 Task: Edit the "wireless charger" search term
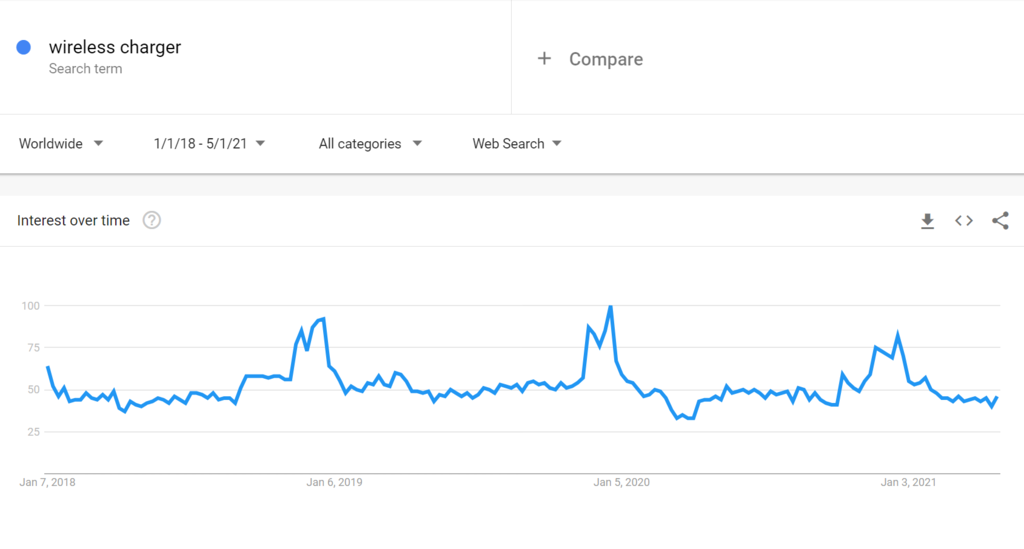[115, 47]
